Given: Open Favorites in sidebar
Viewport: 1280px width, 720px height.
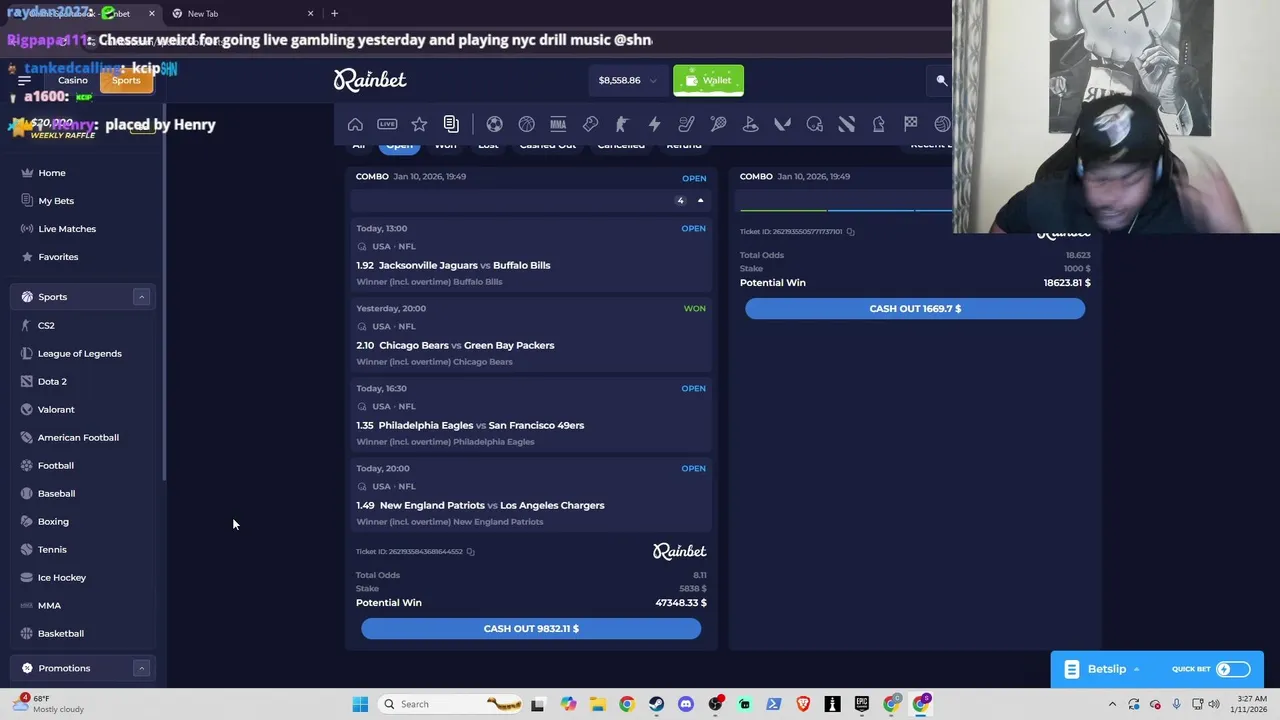Looking at the screenshot, I should pos(58,257).
